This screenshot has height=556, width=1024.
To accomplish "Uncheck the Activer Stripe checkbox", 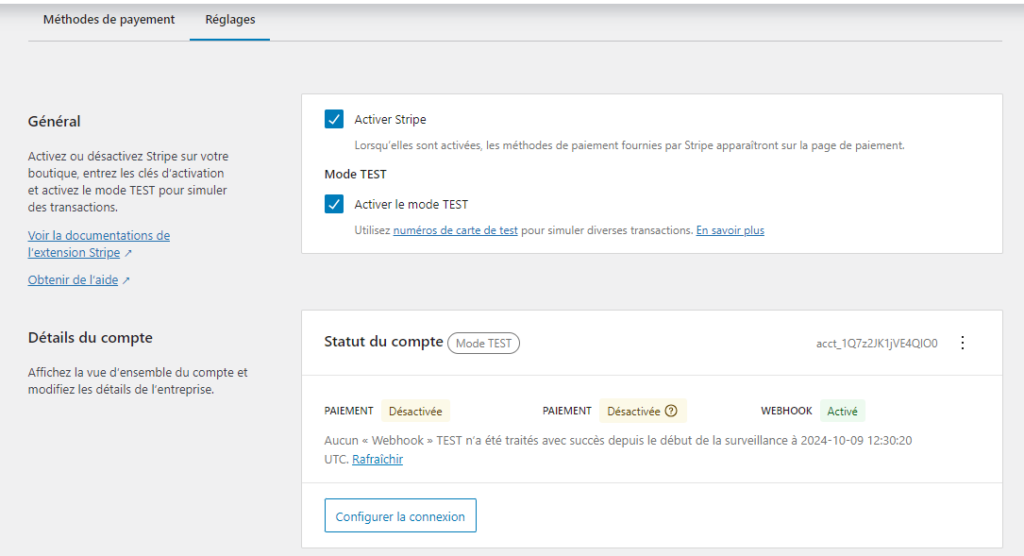I will click(334, 120).
